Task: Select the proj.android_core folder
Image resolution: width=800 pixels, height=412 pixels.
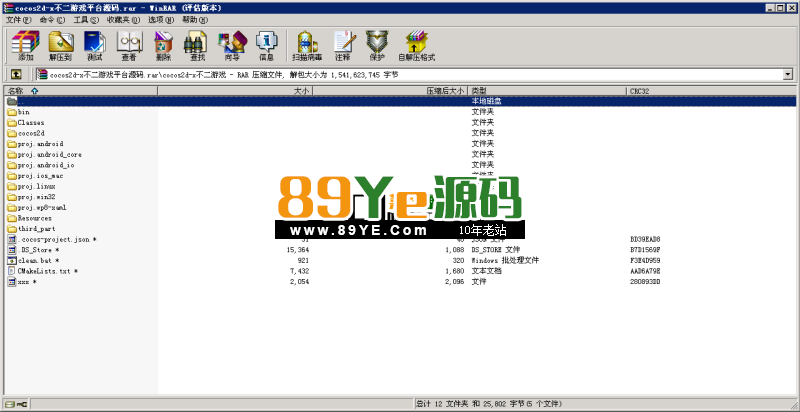Action: pyautogui.click(x=44, y=154)
